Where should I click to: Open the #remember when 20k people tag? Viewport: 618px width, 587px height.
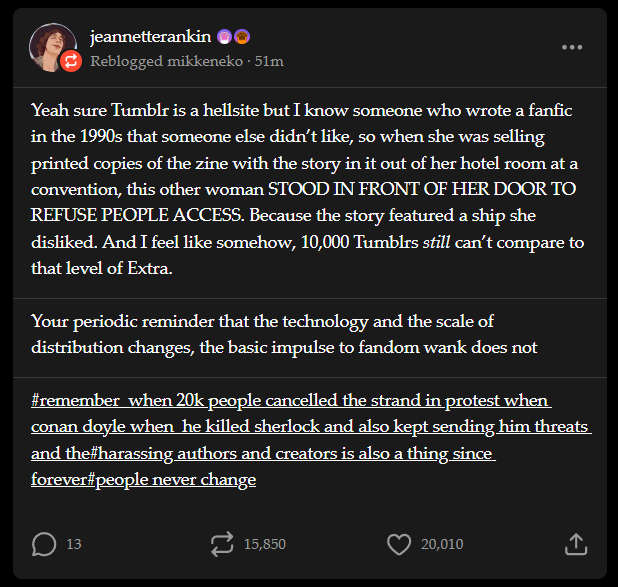pyautogui.click(x=291, y=401)
